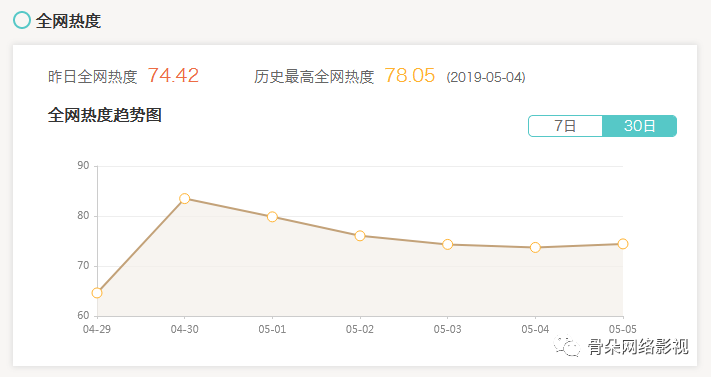This screenshot has width=711, height=377.
Task: Select the 05-05 data point circle
Action: pos(623,244)
